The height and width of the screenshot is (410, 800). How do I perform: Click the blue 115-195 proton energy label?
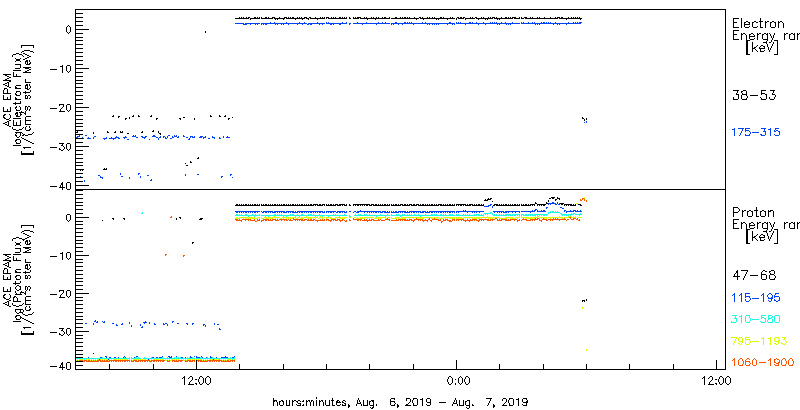[x=756, y=298]
